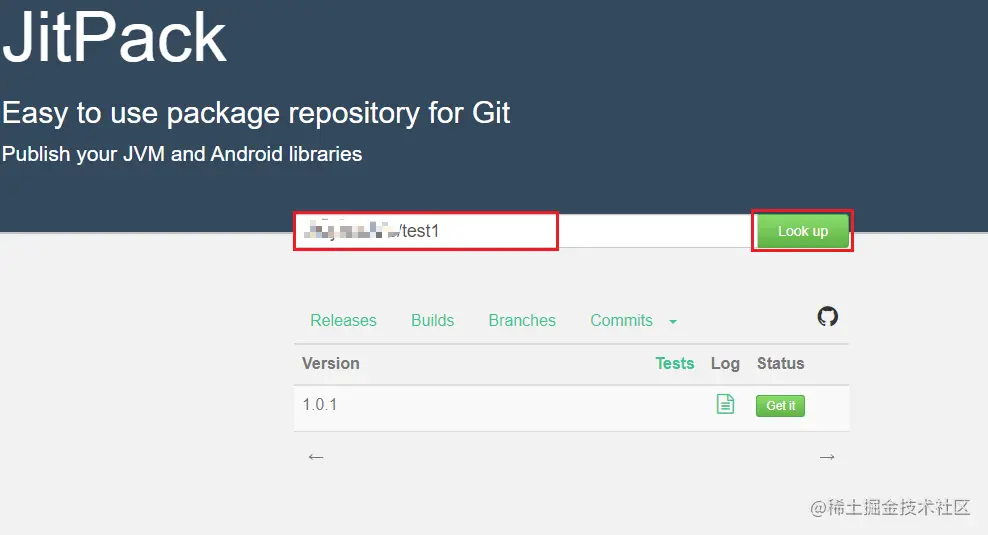Click the Get it button

point(780,406)
